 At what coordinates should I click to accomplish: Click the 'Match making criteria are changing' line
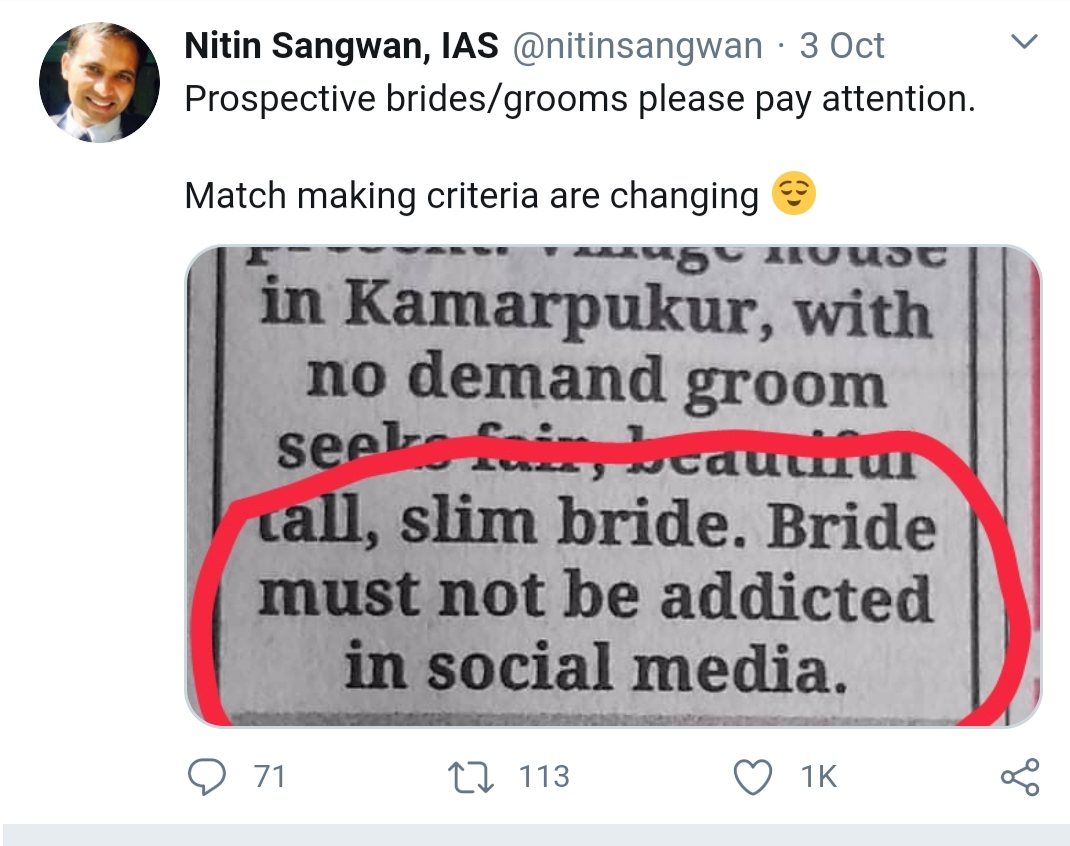click(471, 195)
